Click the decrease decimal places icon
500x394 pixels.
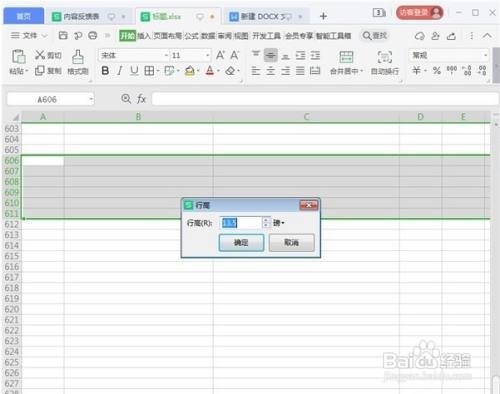coord(482,70)
